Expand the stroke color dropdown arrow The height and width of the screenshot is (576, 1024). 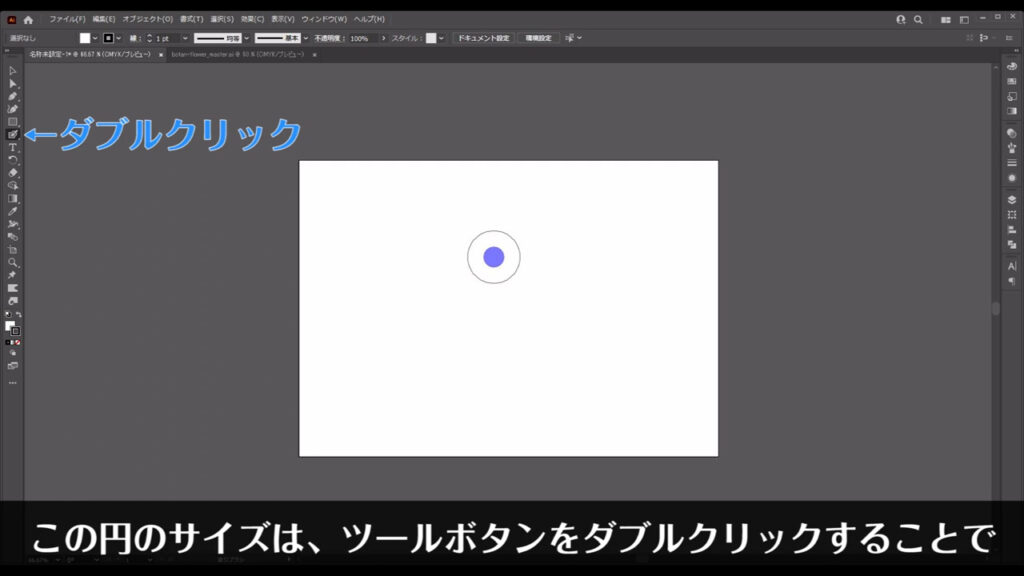coord(119,39)
